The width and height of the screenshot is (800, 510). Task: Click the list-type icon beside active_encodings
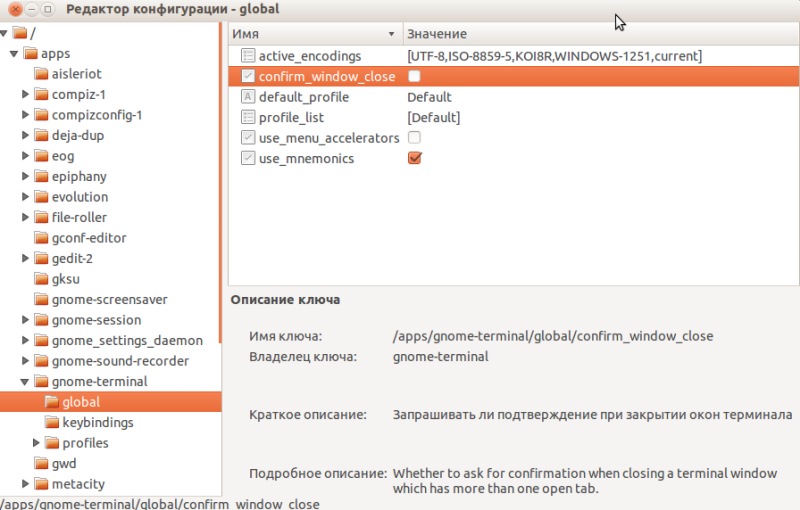(248, 56)
